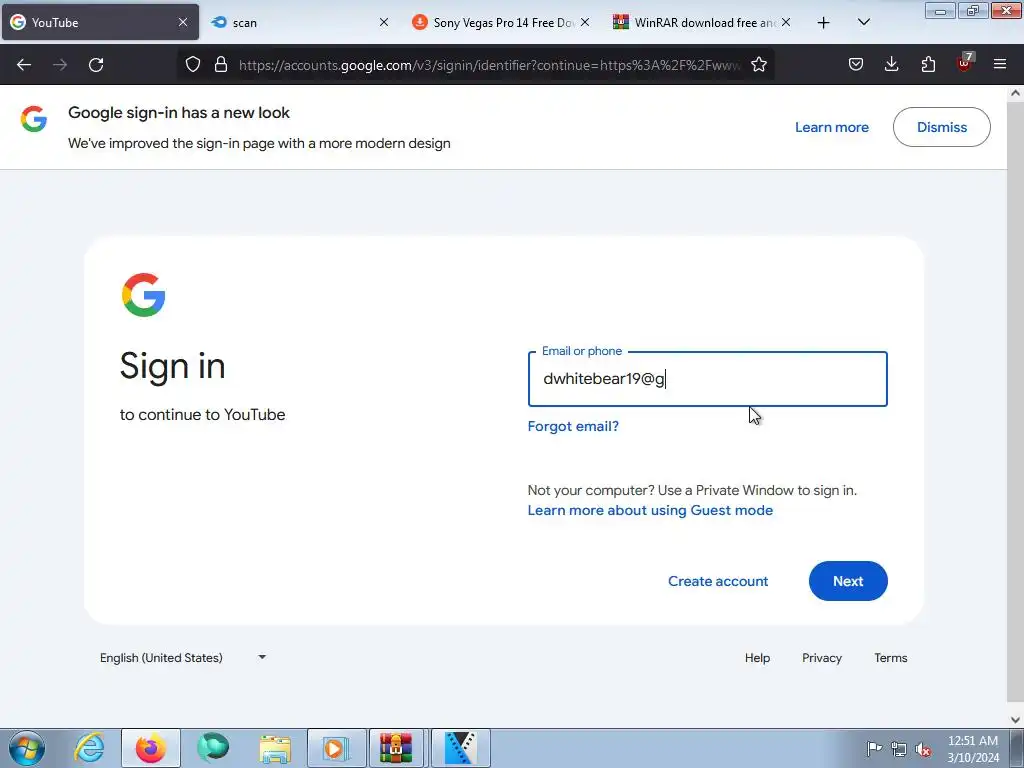Screen dimensions: 1024x768
Task: Open the Firefox hamburger menu
Action: [x=1000, y=65]
